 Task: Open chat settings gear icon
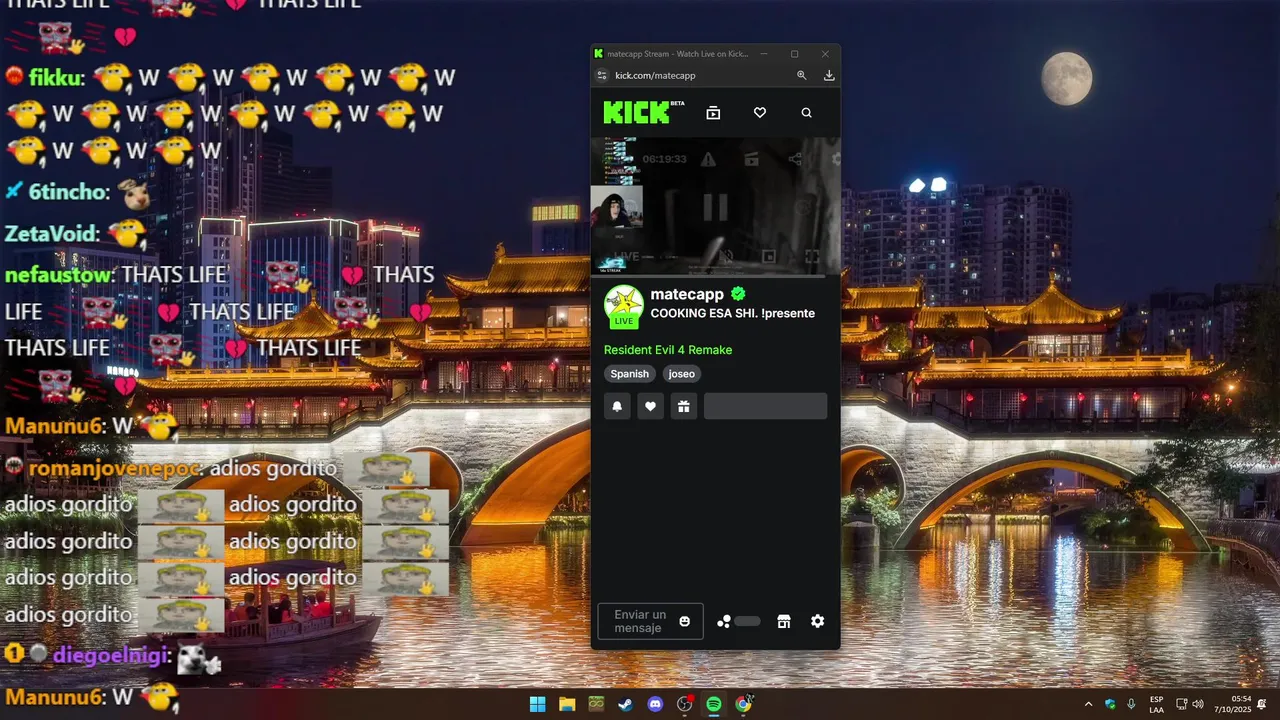coord(818,621)
